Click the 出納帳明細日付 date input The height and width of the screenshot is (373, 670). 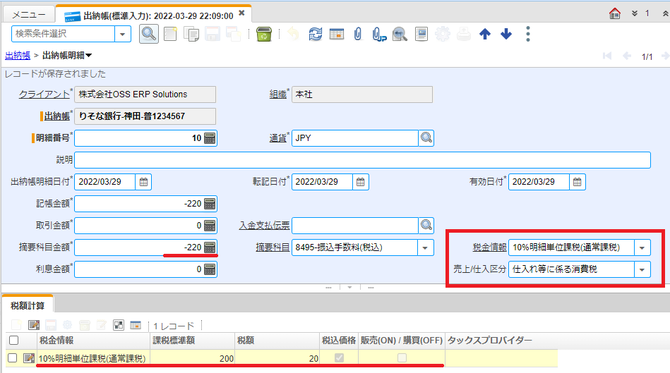(105, 182)
